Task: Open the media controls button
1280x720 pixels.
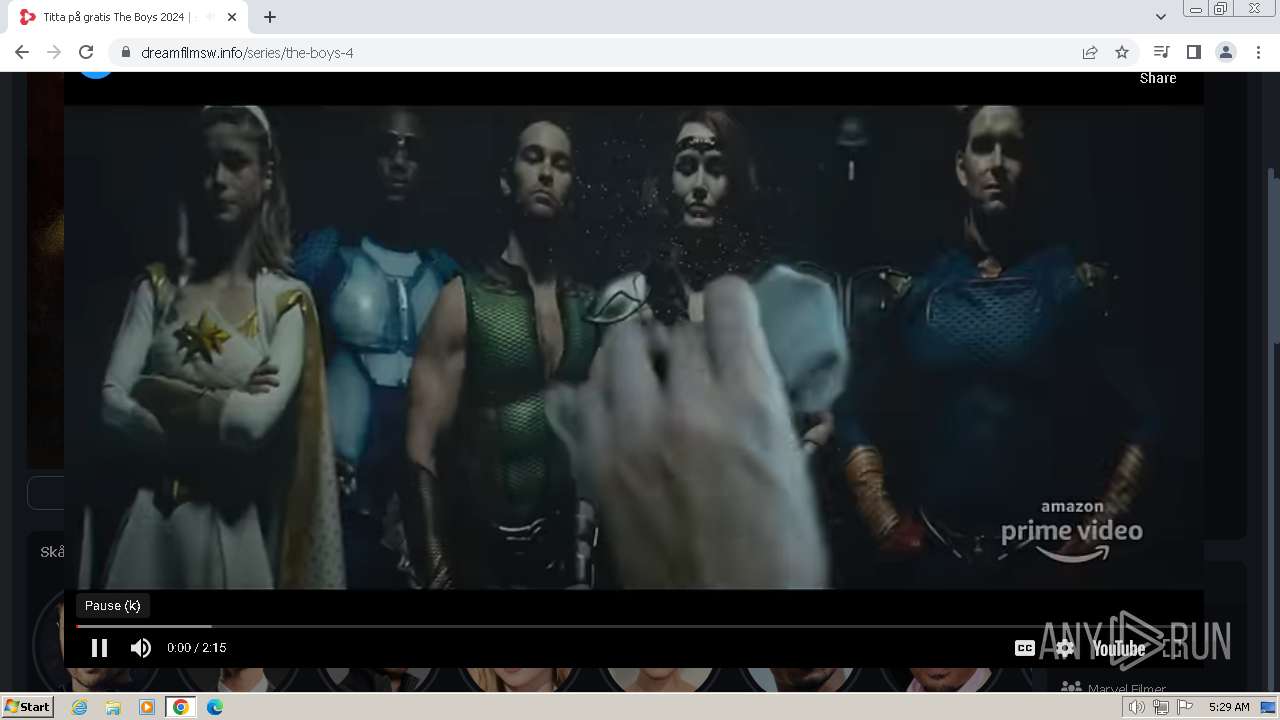Action: [1161, 52]
